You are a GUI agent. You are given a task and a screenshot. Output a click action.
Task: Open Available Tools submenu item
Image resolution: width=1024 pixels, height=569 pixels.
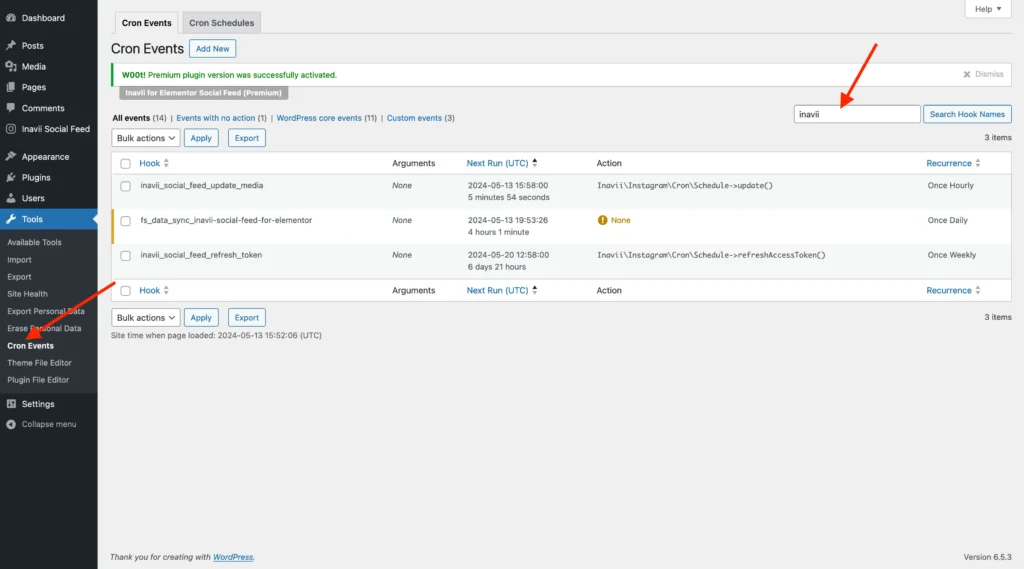(x=34, y=242)
